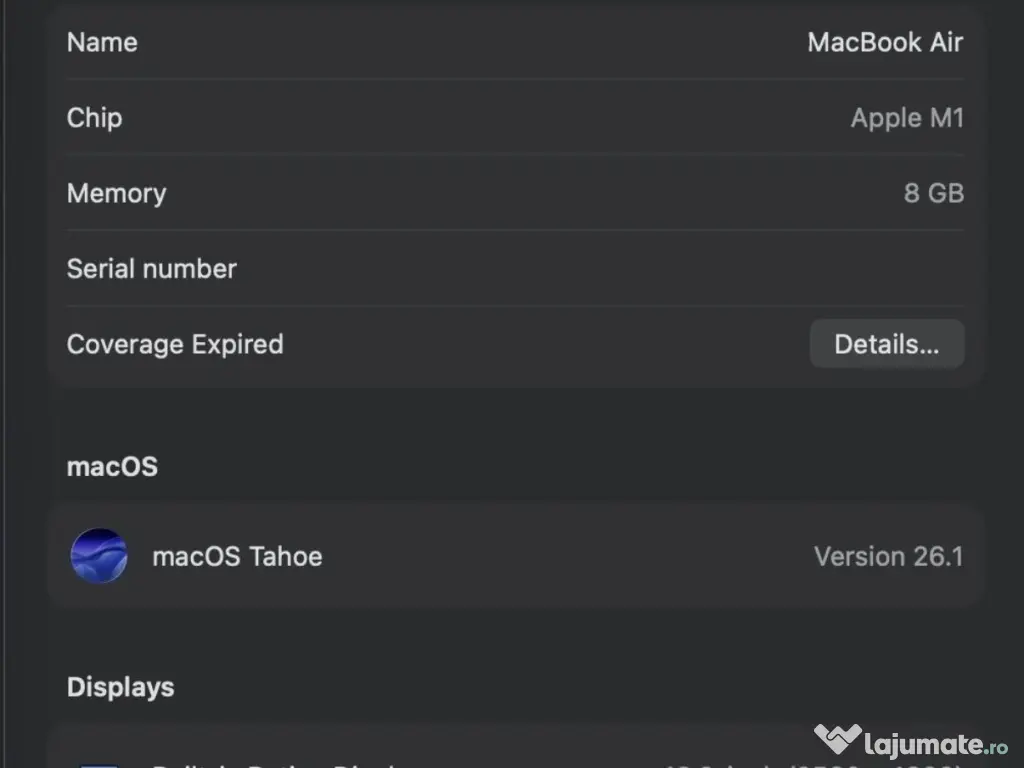This screenshot has width=1024, height=768.
Task: Edit the MacBook Air name field
Action: click(885, 42)
